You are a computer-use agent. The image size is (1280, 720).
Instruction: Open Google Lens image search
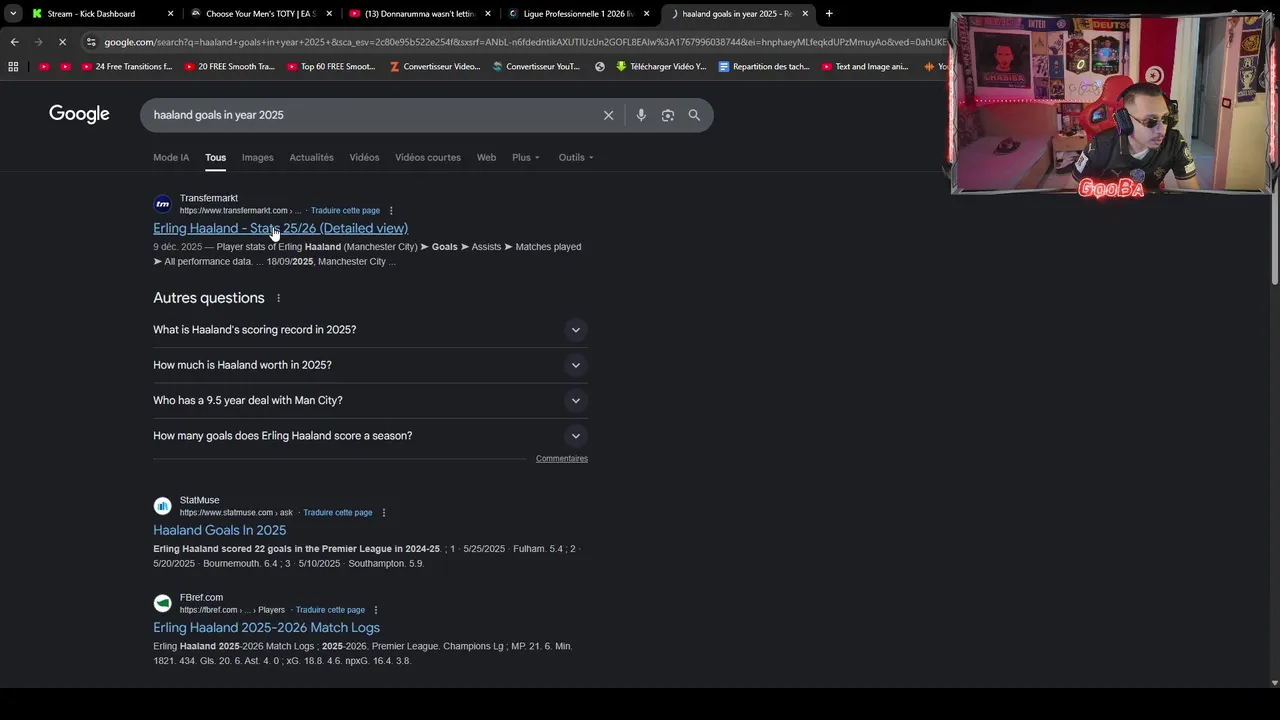coord(668,115)
